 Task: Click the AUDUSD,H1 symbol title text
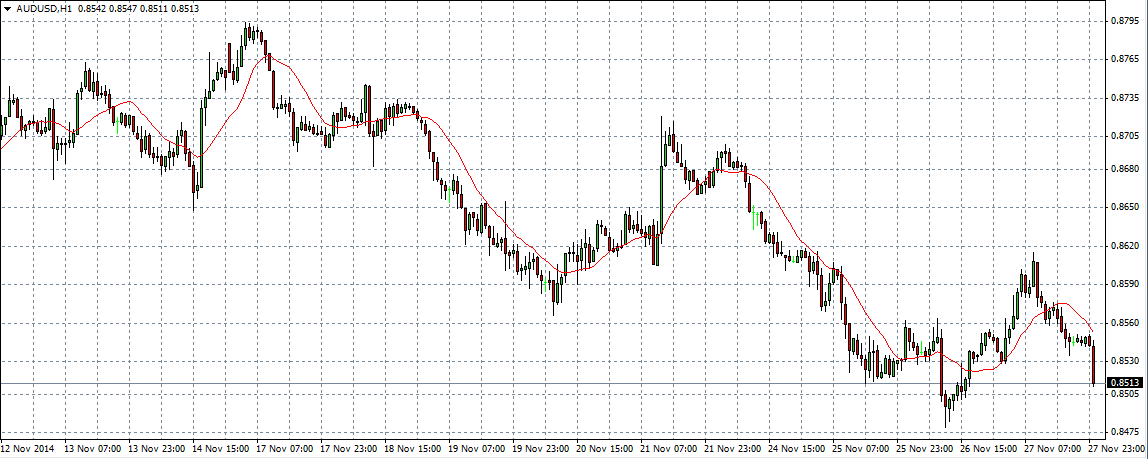[x=45, y=8]
